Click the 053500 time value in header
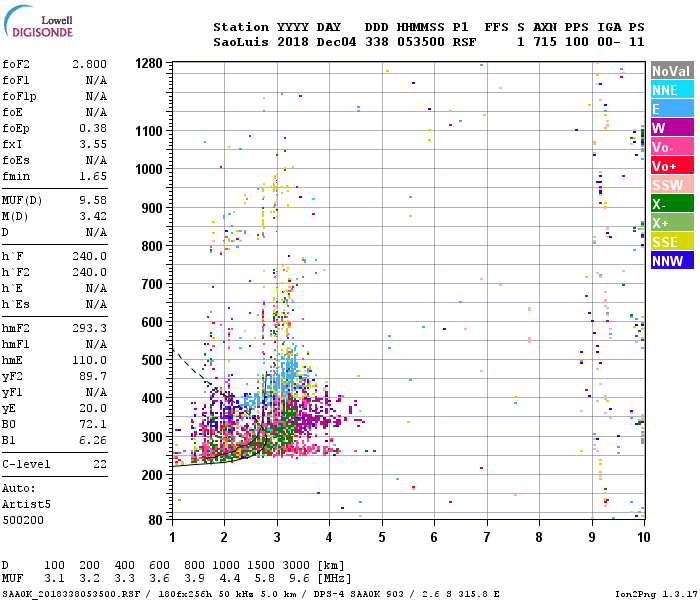 tap(421, 42)
